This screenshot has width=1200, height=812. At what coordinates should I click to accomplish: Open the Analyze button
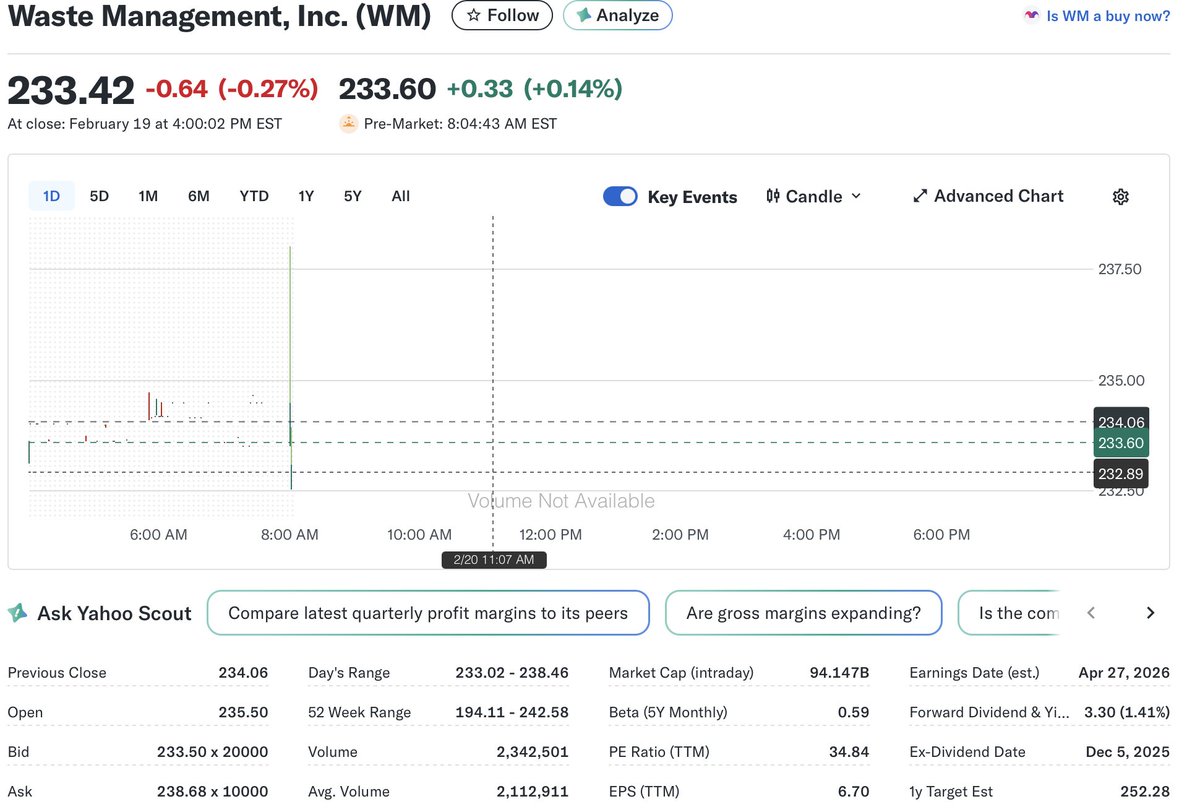tap(617, 15)
